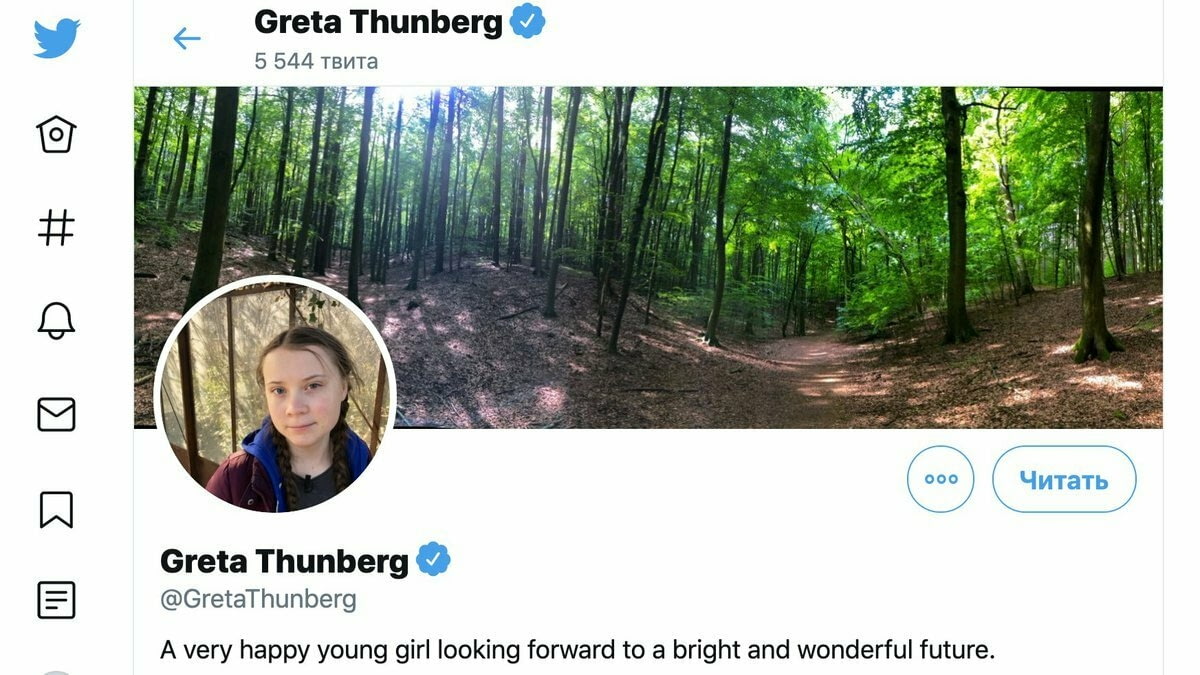Screen dimensions: 1200x675
Task: Click the 5 544 твита count text
Action: tap(316, 61)
